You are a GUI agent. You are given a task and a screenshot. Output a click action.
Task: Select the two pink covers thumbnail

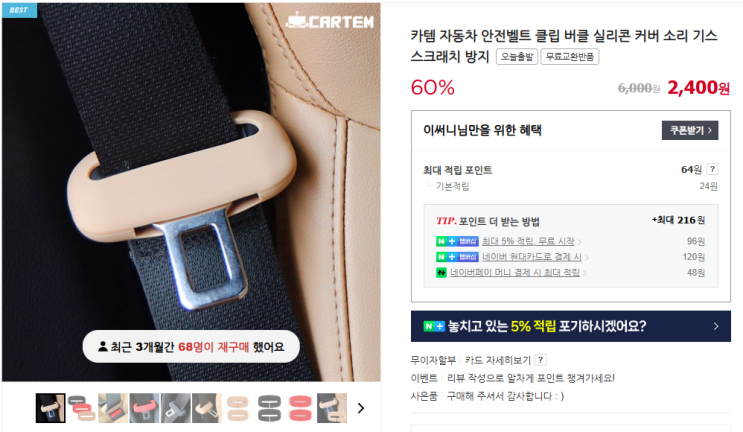300,408
